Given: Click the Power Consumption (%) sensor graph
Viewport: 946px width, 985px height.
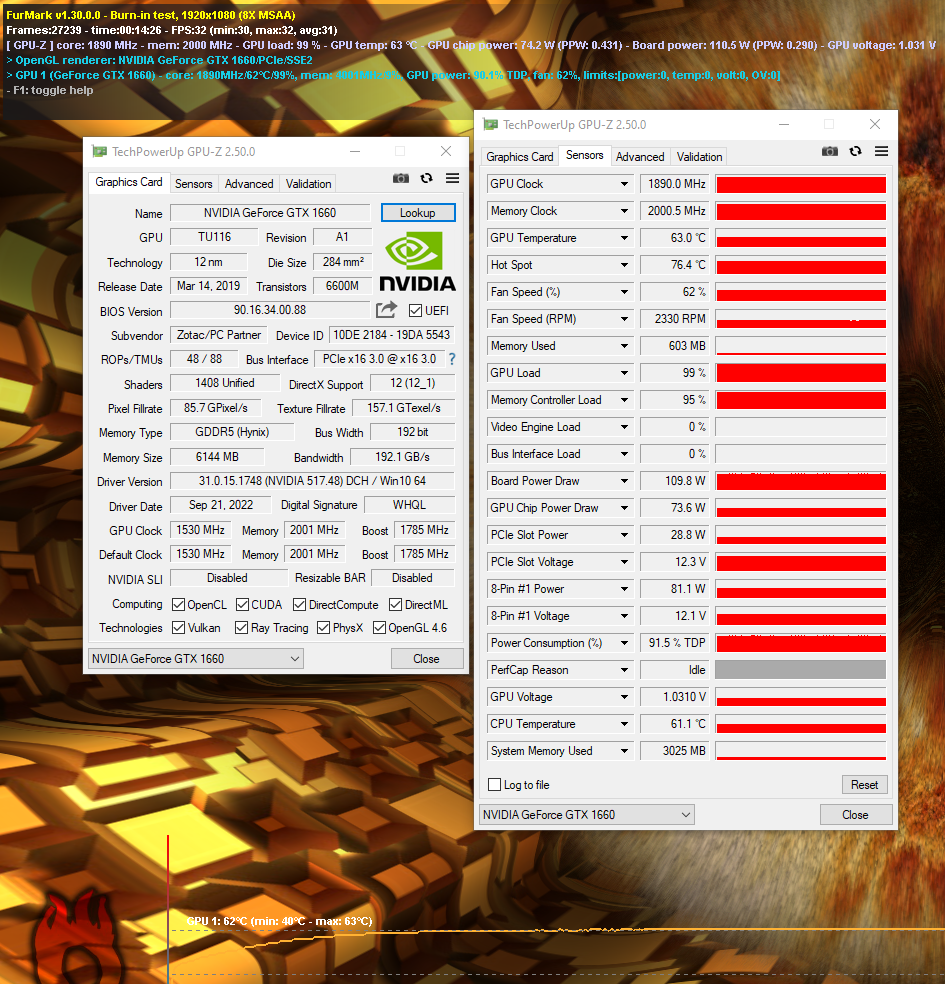Looking at the screenshot, I should pos(801,643).
